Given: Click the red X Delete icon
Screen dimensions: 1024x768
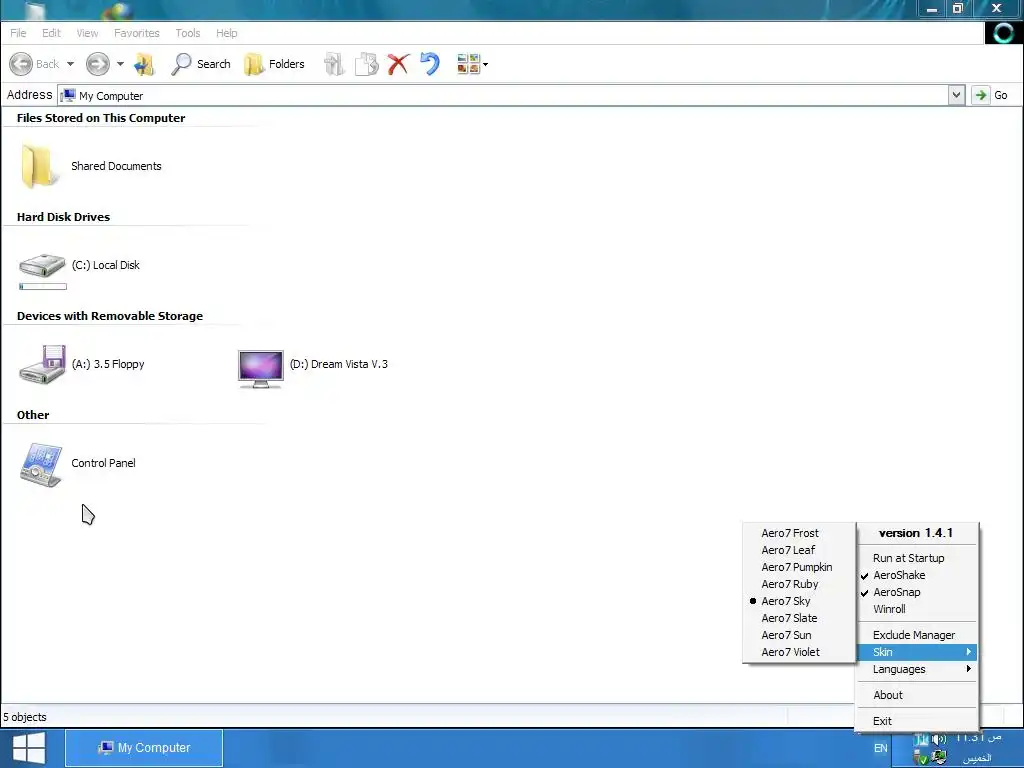Looking at the screenshot, I should (398, 64).
